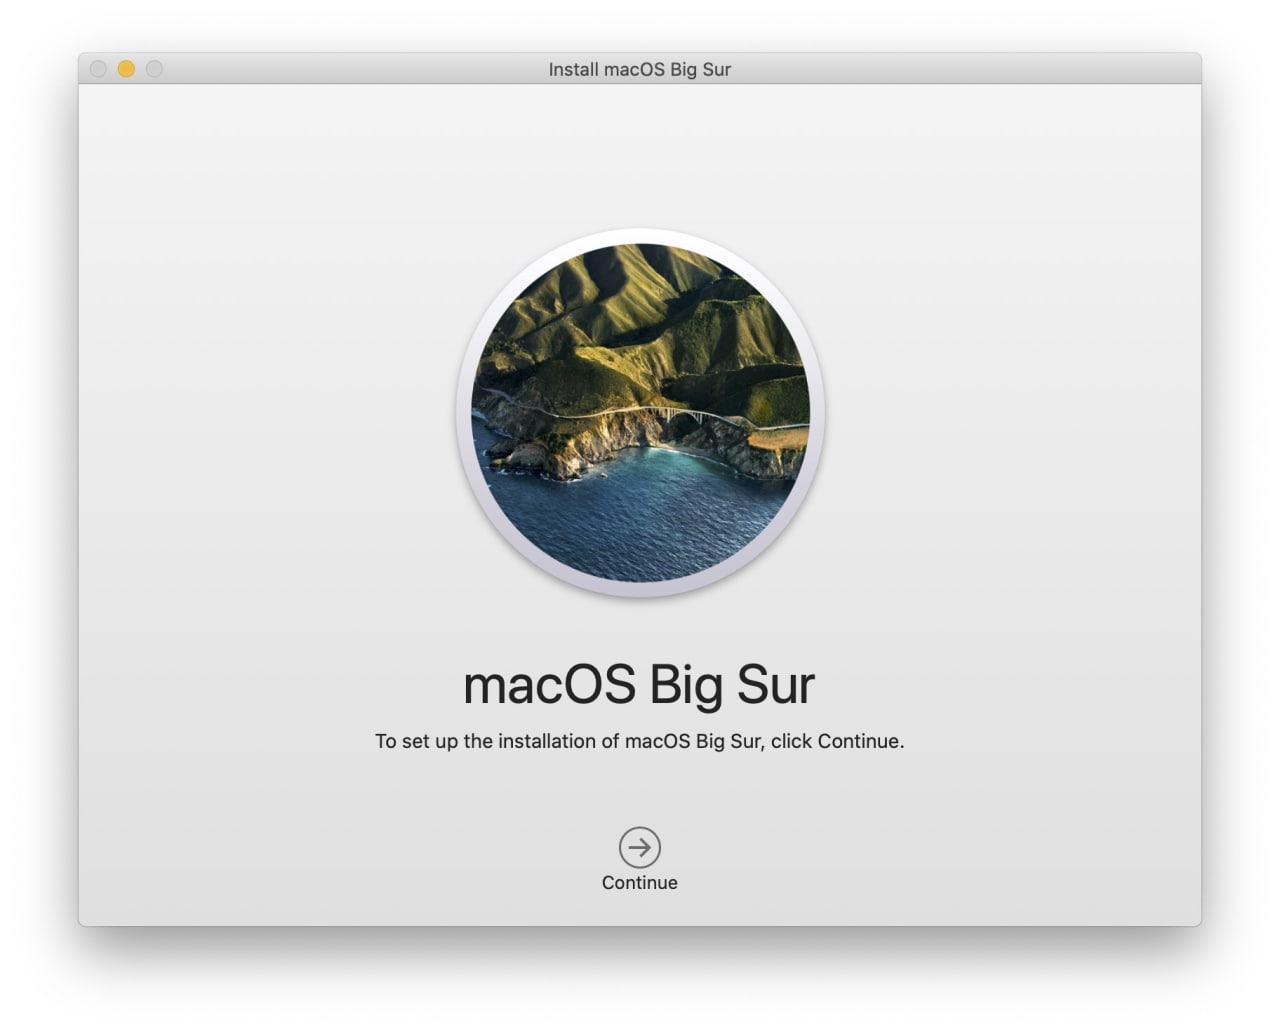Click "macOS Big Sur" within the instruction sentence
The image size is (1280, 1030).
click(695, 741)
